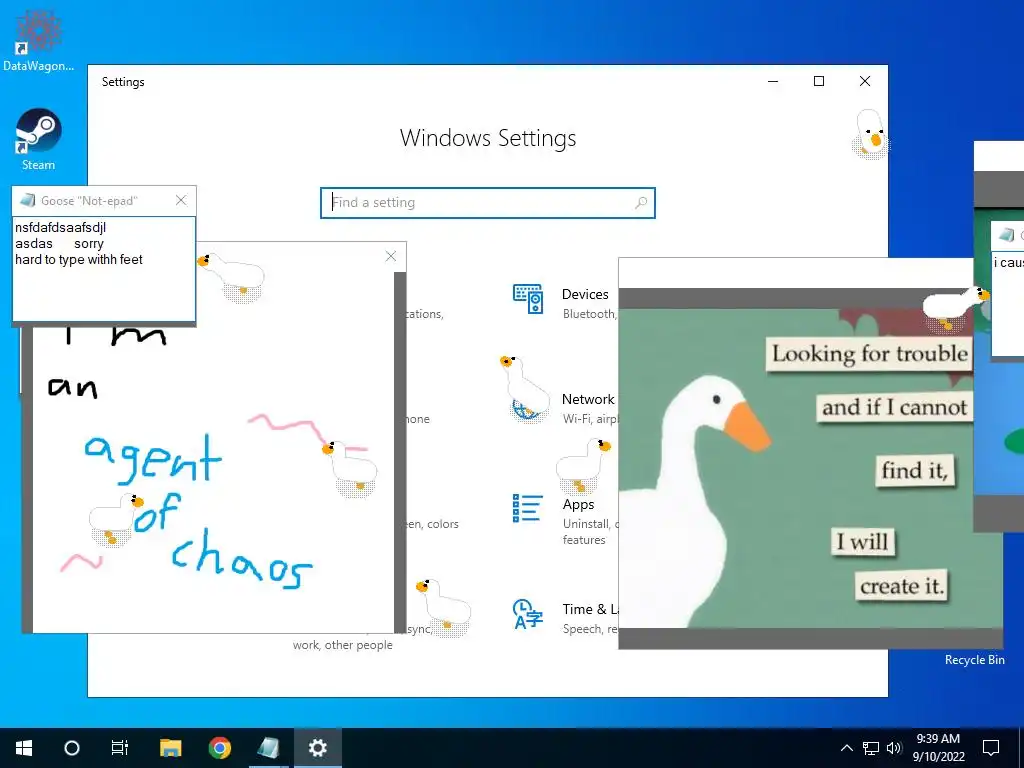The width and height of the screenshot is (1024, 768).
Task: Maximize the Settings window
Action: 819,81
